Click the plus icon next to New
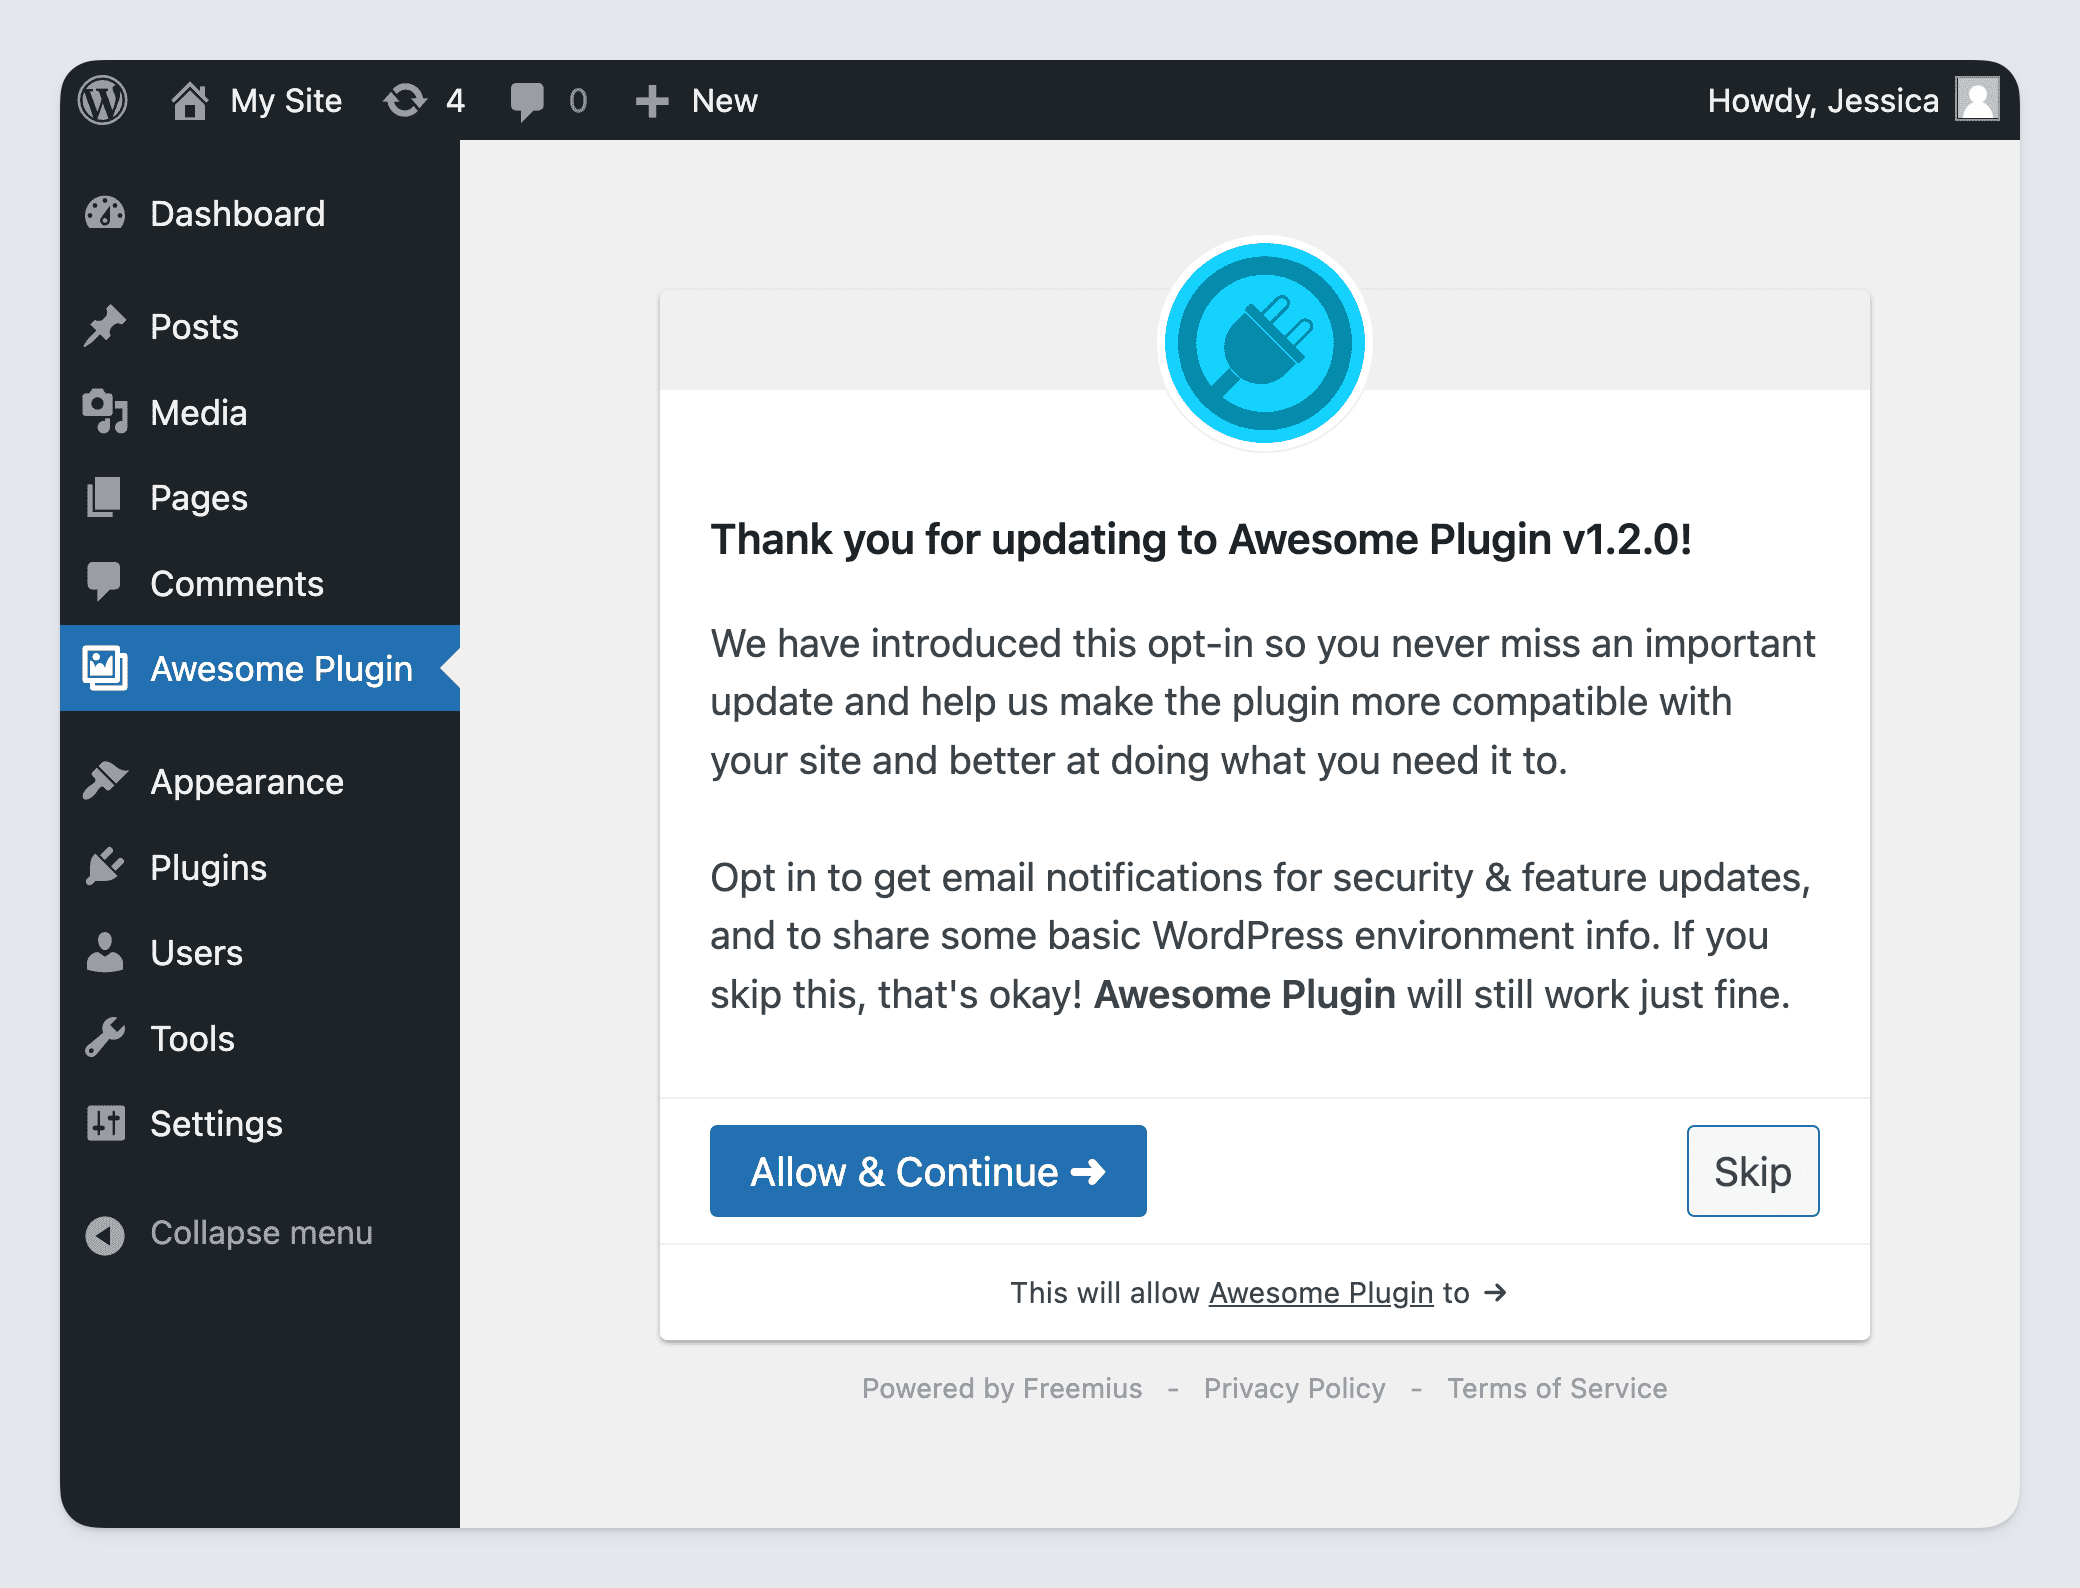Viewport: 2080px width, 1588px height. 652,101
